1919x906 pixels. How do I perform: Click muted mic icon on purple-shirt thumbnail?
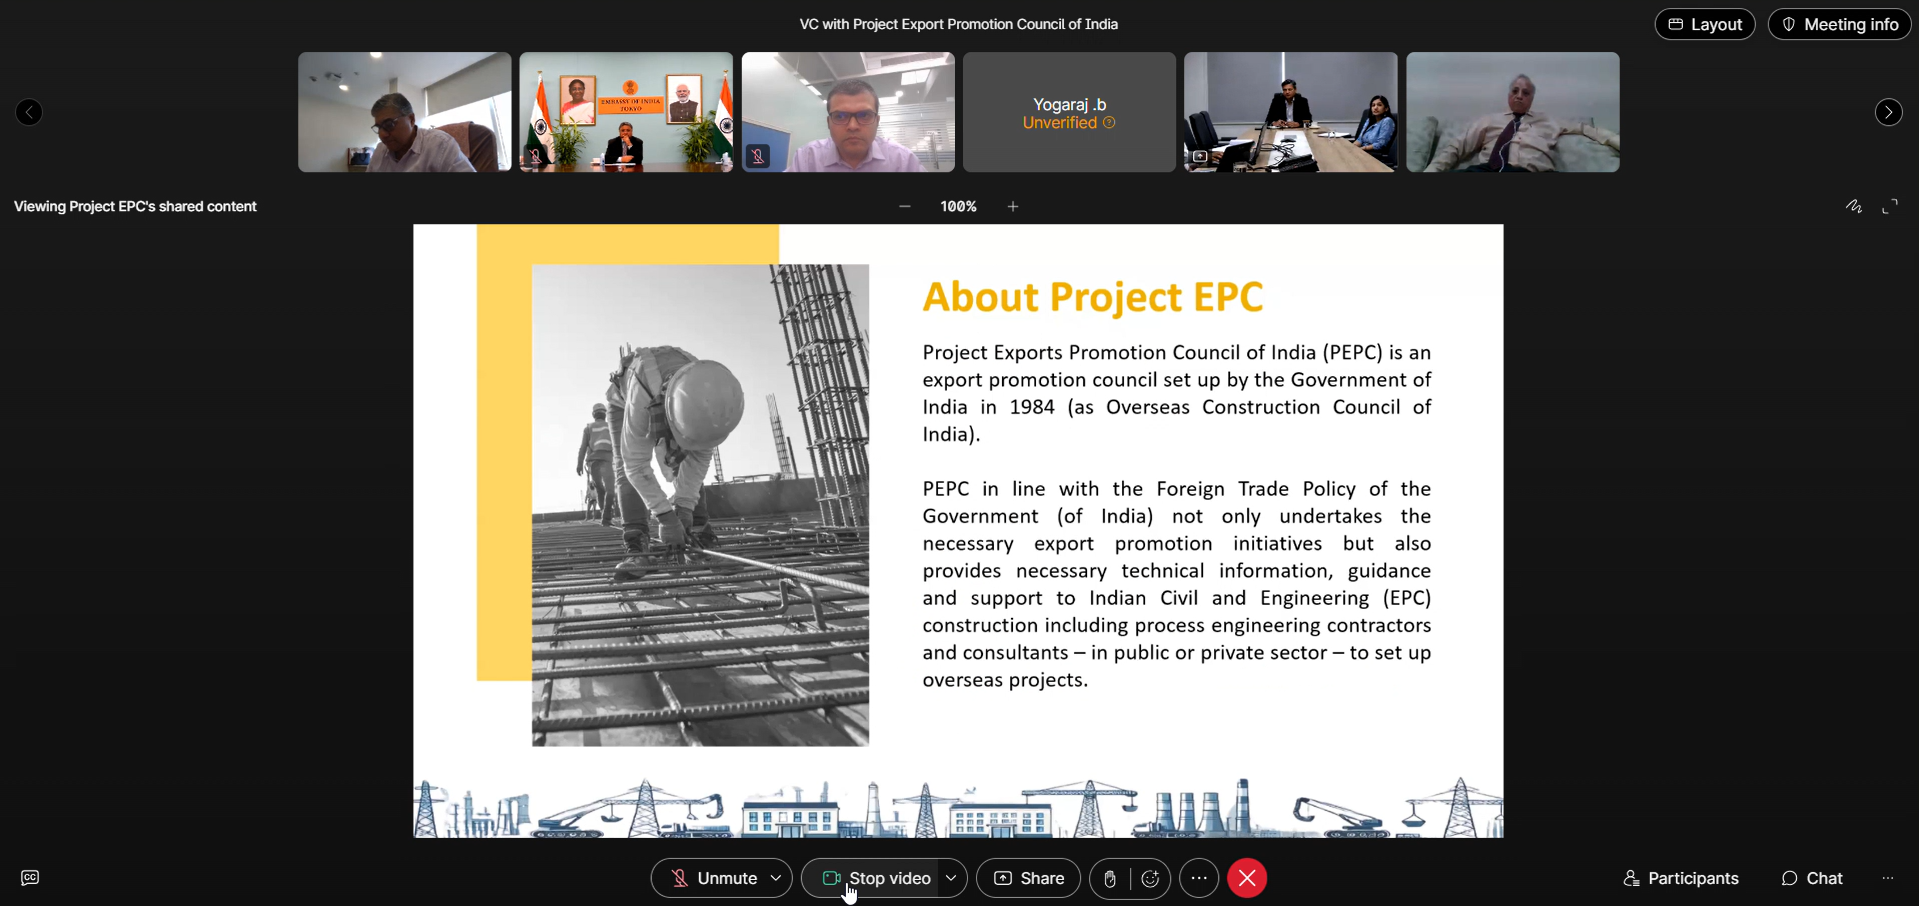coord(758,156)
